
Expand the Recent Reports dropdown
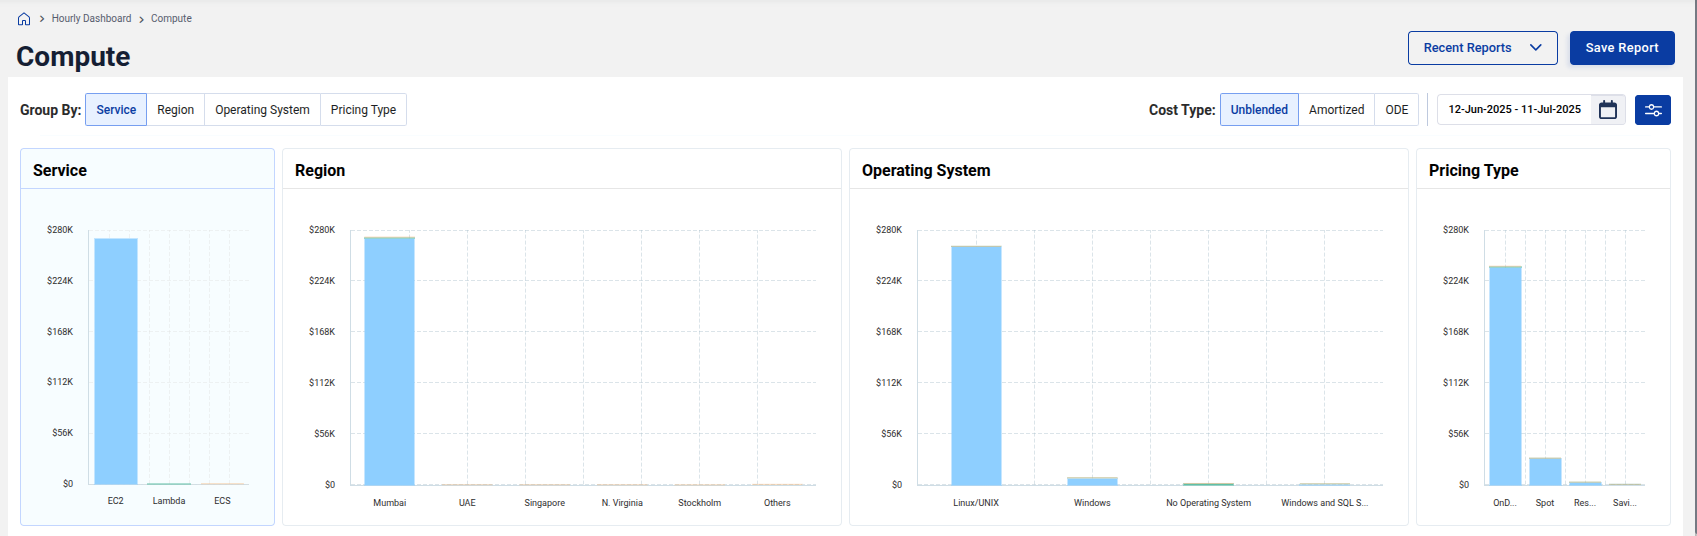coord(1482,48)
